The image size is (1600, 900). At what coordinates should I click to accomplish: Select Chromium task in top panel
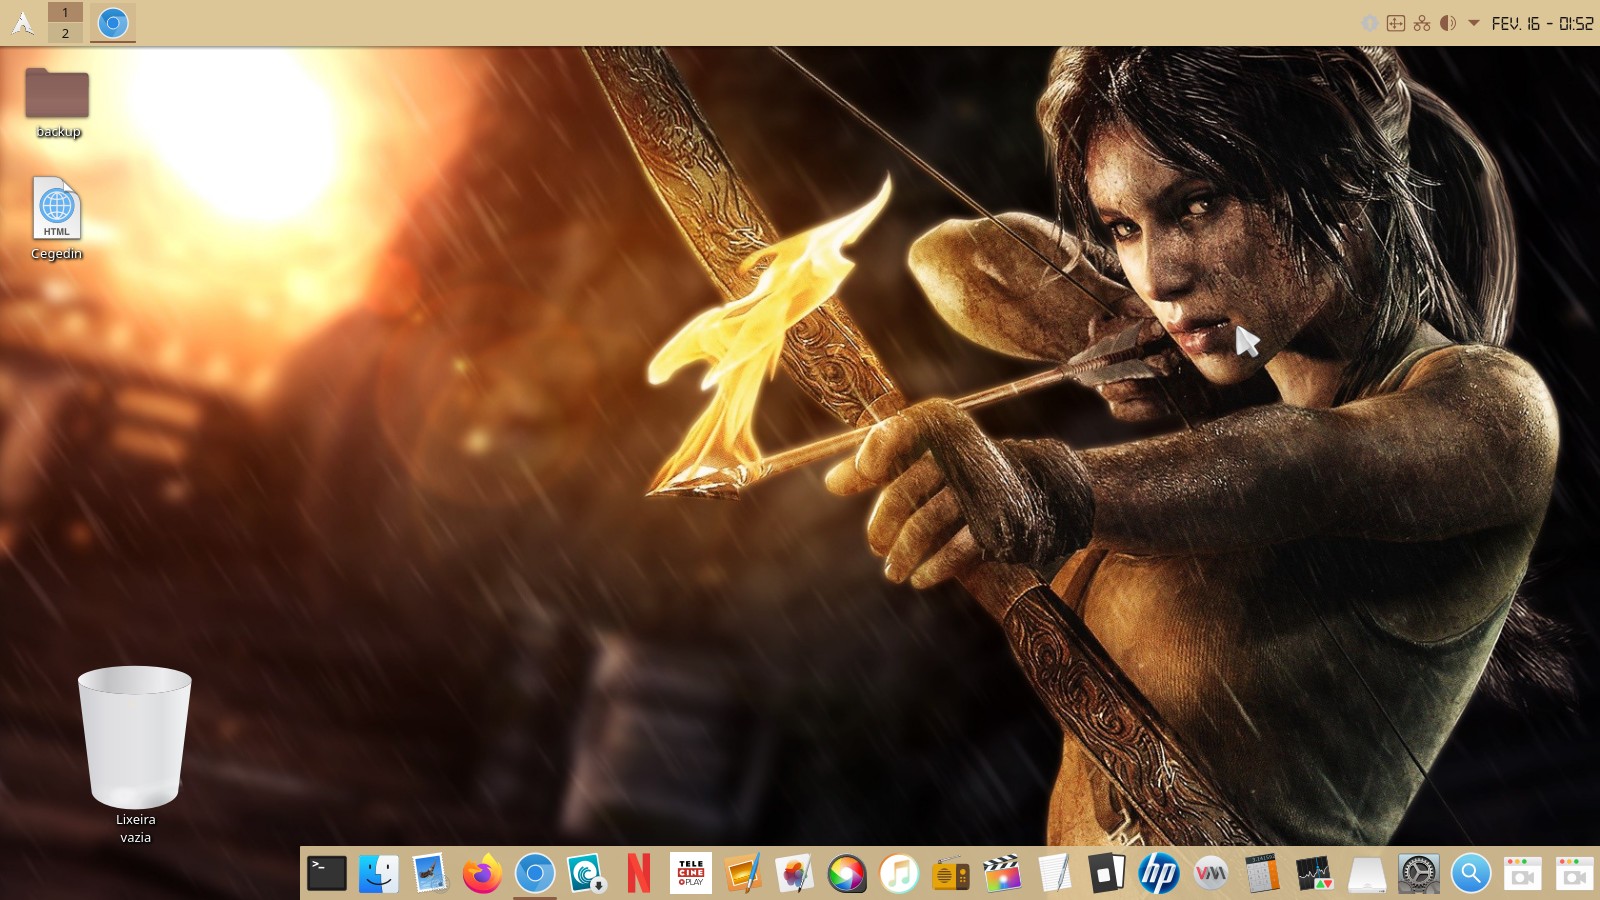pos(113,22)
